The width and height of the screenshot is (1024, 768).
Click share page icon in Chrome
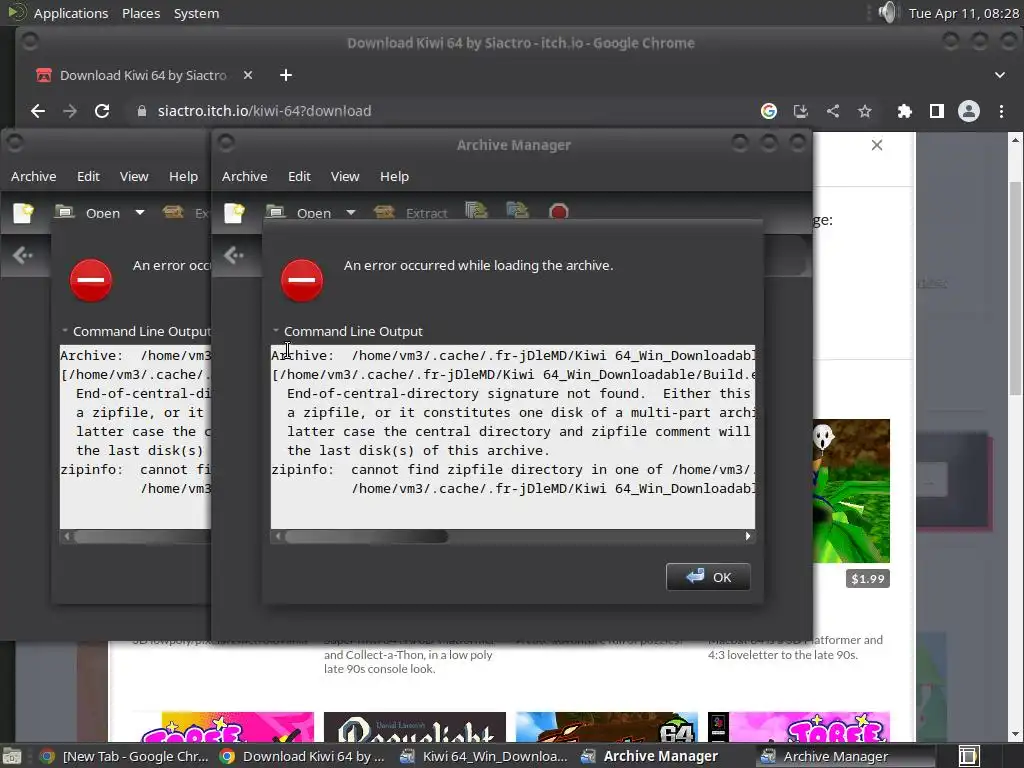833,111
